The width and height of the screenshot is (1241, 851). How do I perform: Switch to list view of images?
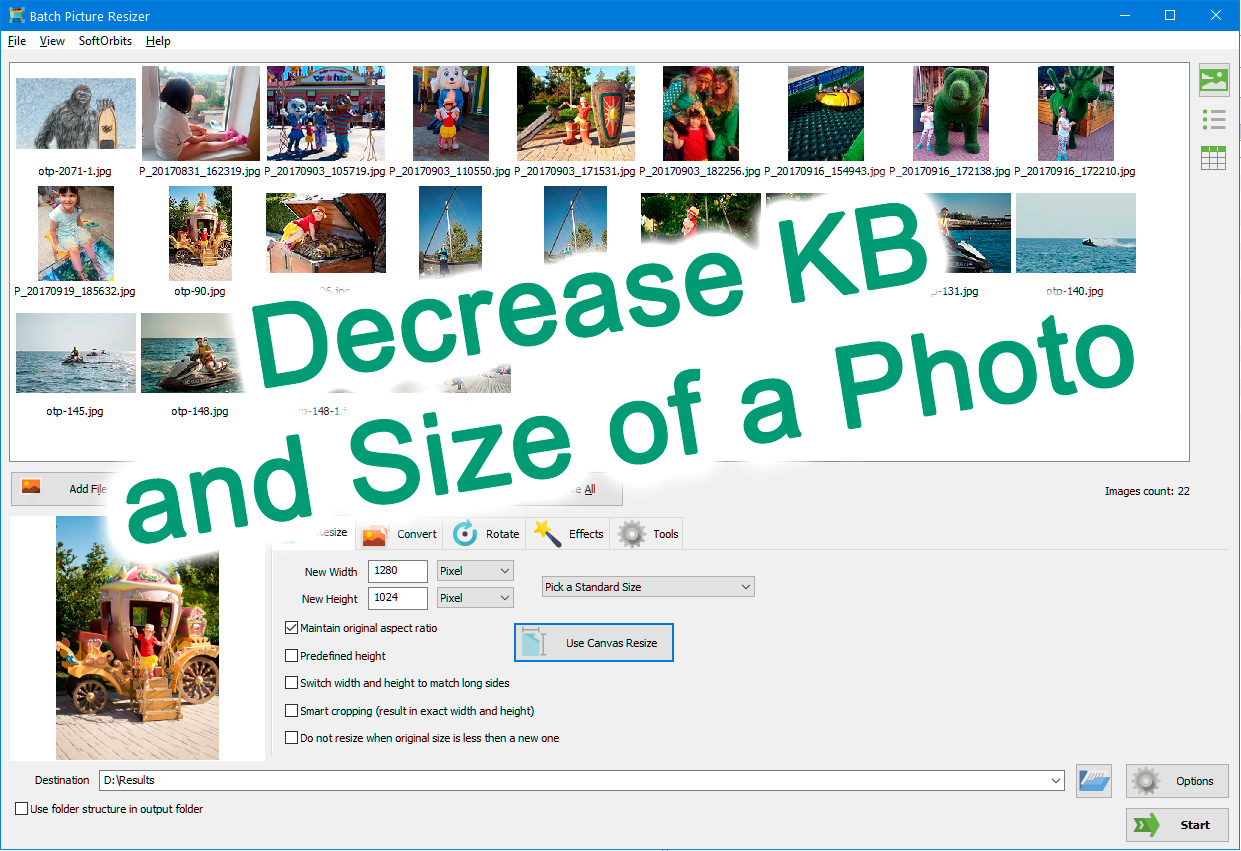tap(1214, 119)
